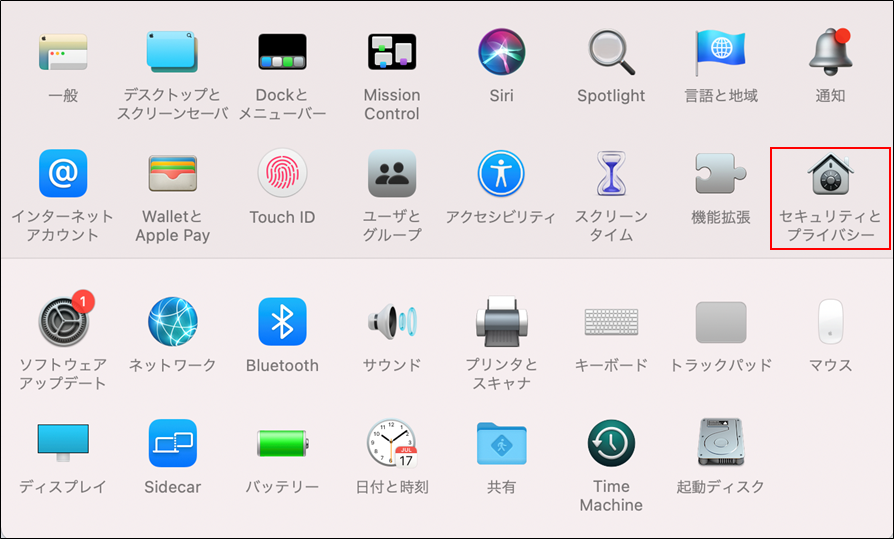Open ソフトウェアアップデート with badge
This screenshot has height=539, width=894.
tap(63, 321)
